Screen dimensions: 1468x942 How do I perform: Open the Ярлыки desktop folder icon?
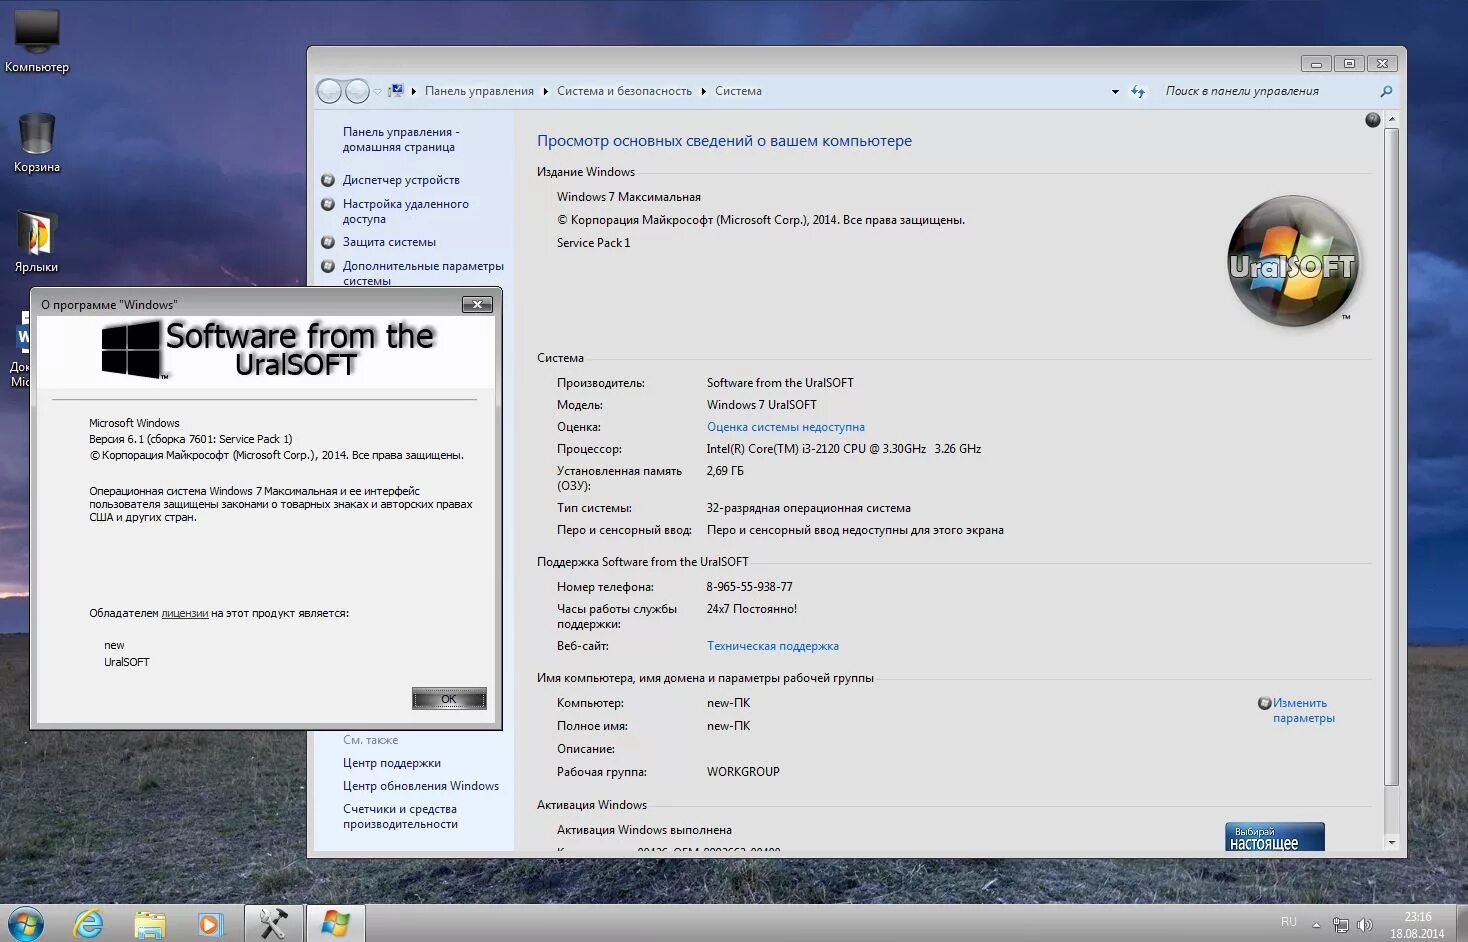click(x=36, y=241)
